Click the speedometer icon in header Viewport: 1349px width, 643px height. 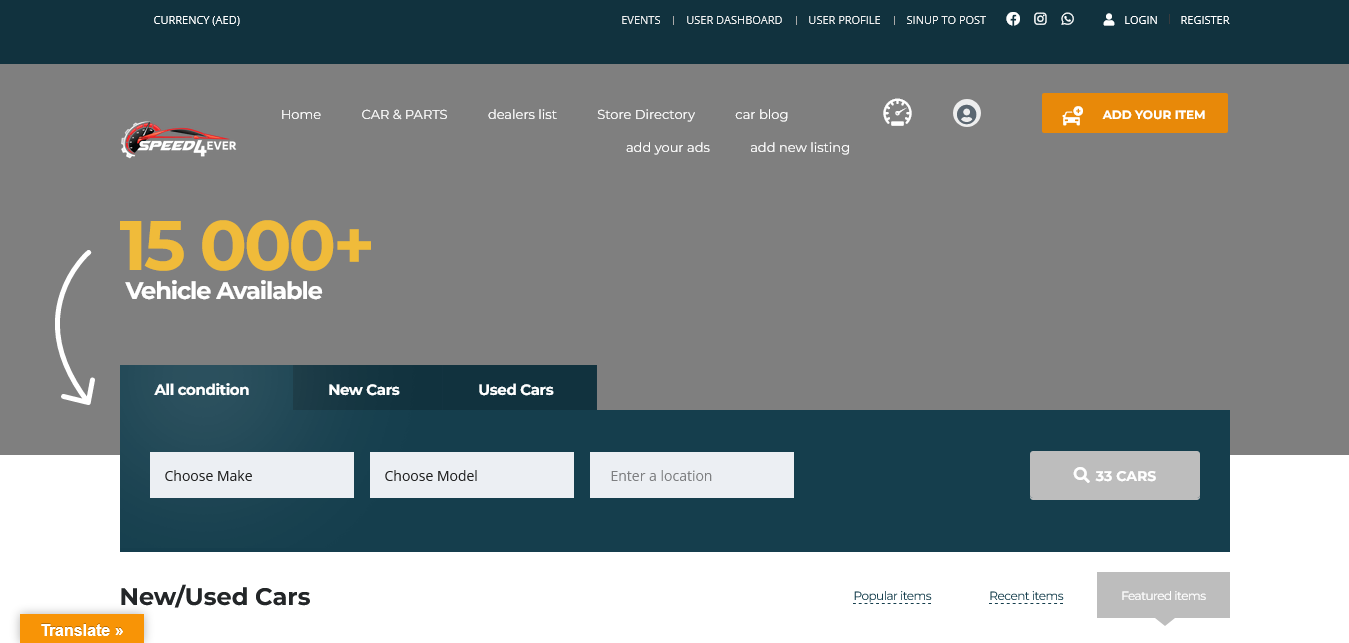pos(897,113)
